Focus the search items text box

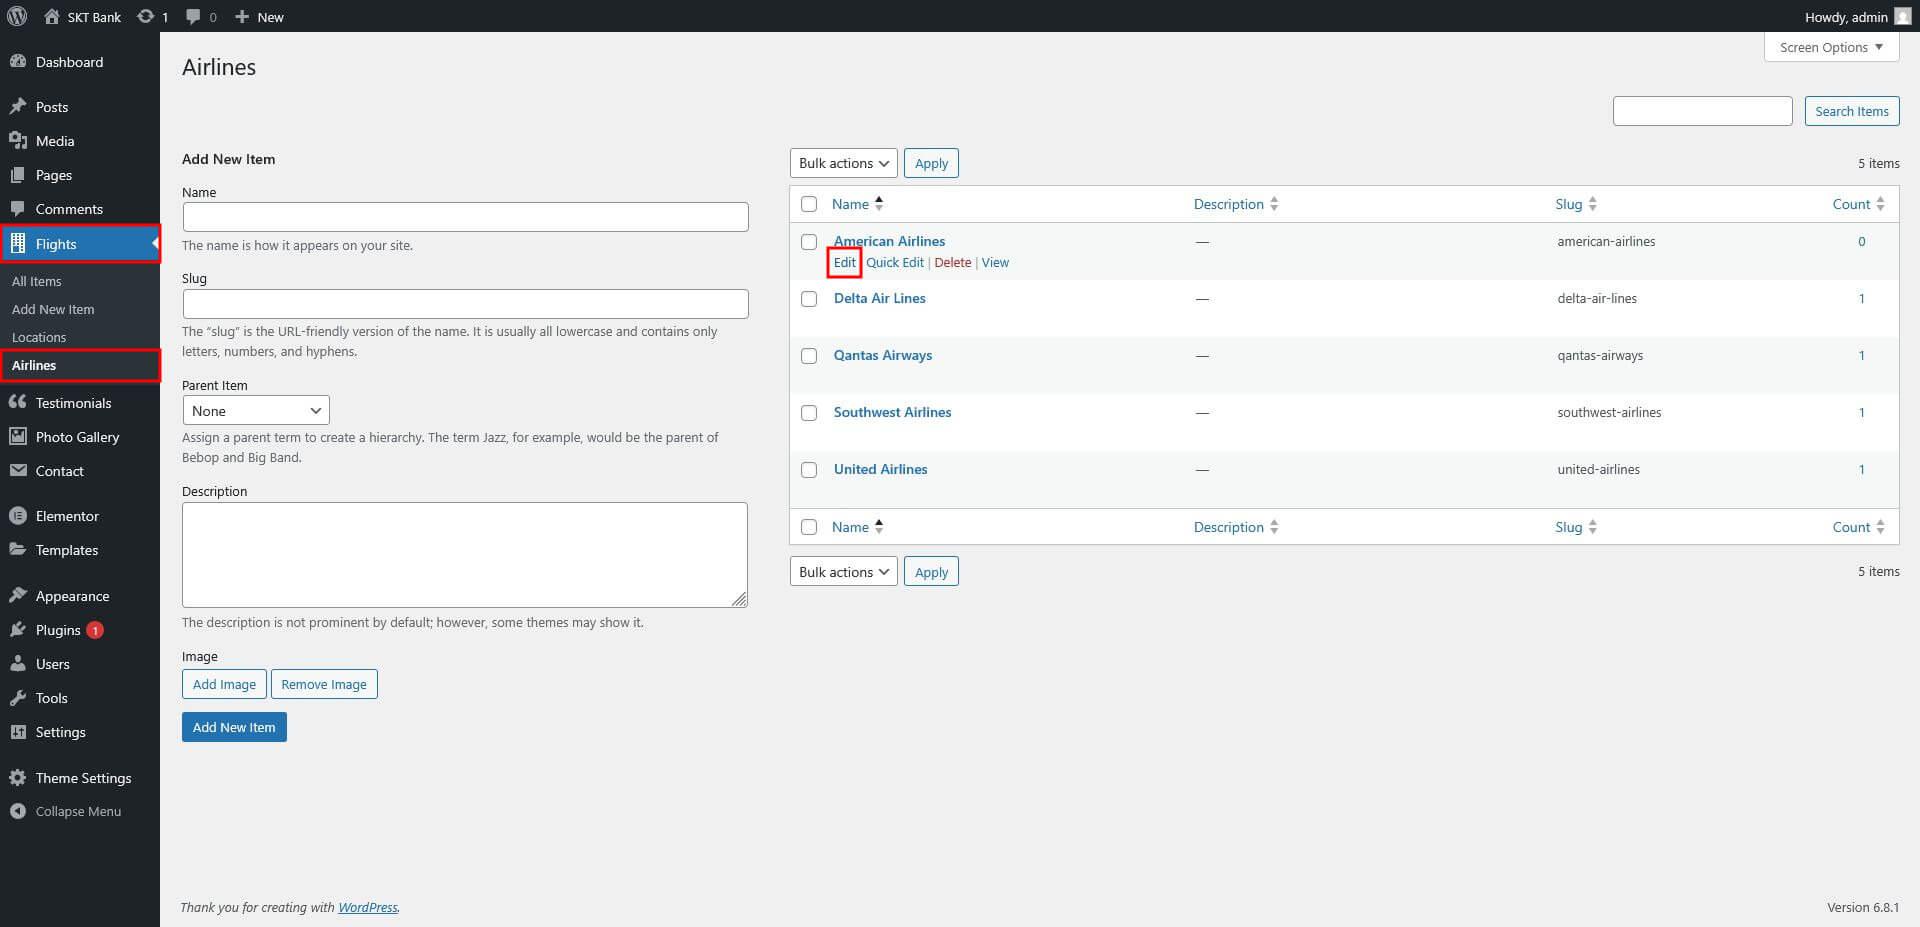(1702, 111)
